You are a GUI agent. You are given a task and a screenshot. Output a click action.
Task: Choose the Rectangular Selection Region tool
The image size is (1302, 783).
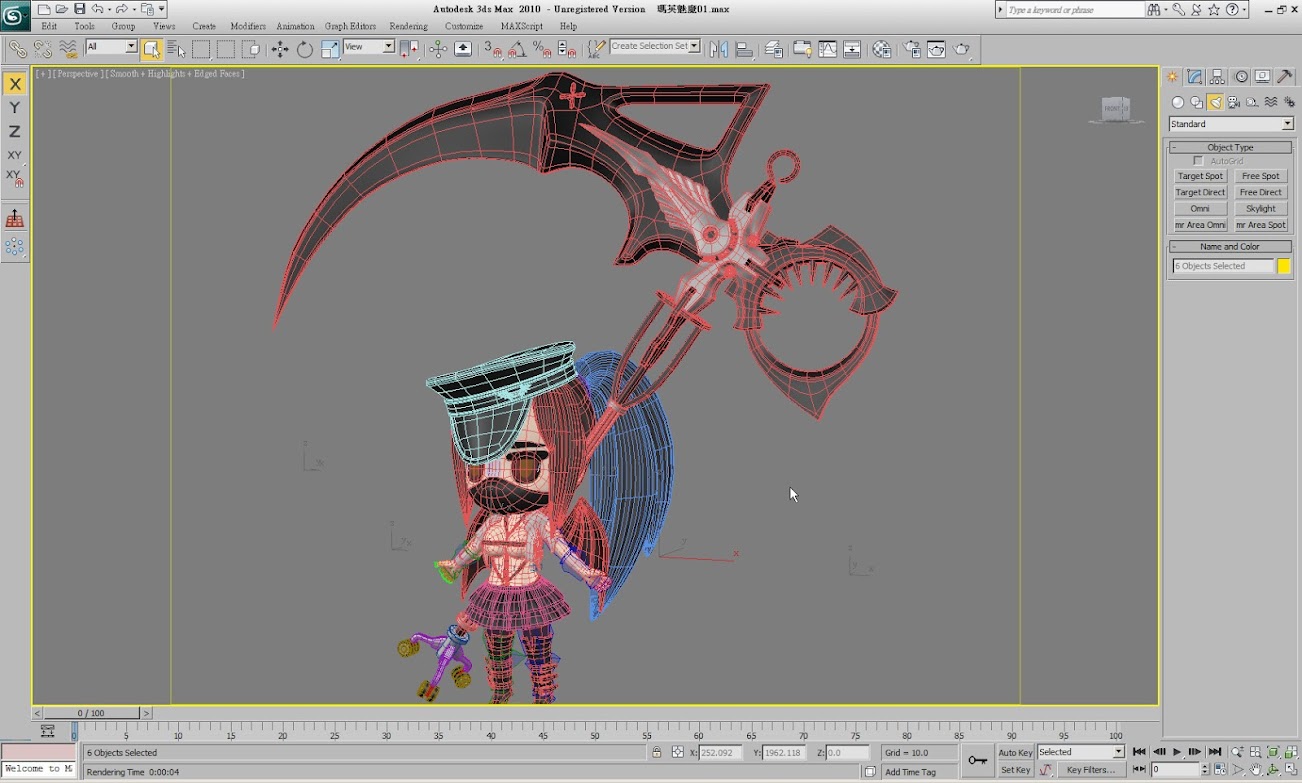coord(201,48)
